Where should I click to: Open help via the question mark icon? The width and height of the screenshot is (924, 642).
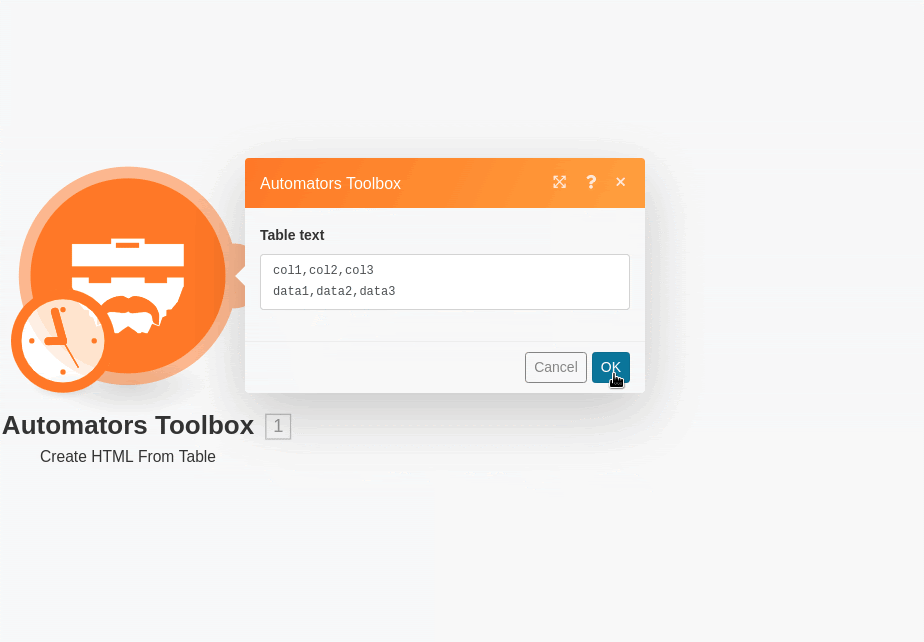click(591, 182)
